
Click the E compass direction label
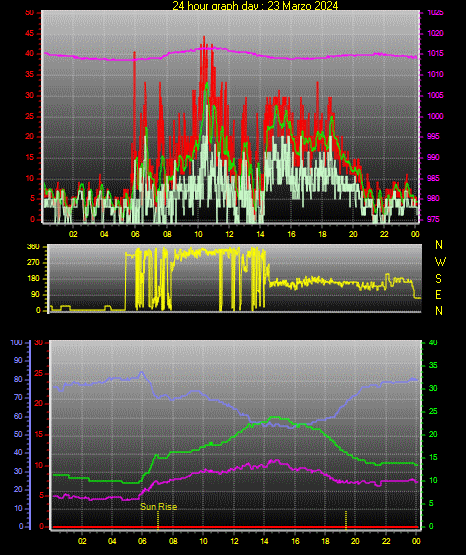click(438, 294)
